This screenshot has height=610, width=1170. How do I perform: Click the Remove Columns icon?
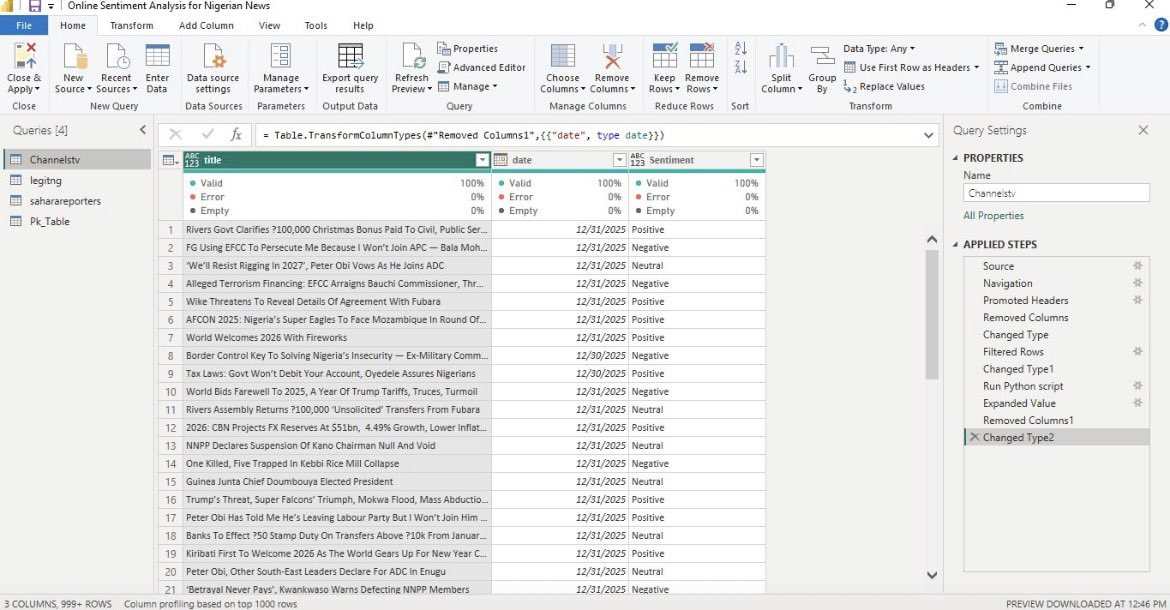(612, 56)
